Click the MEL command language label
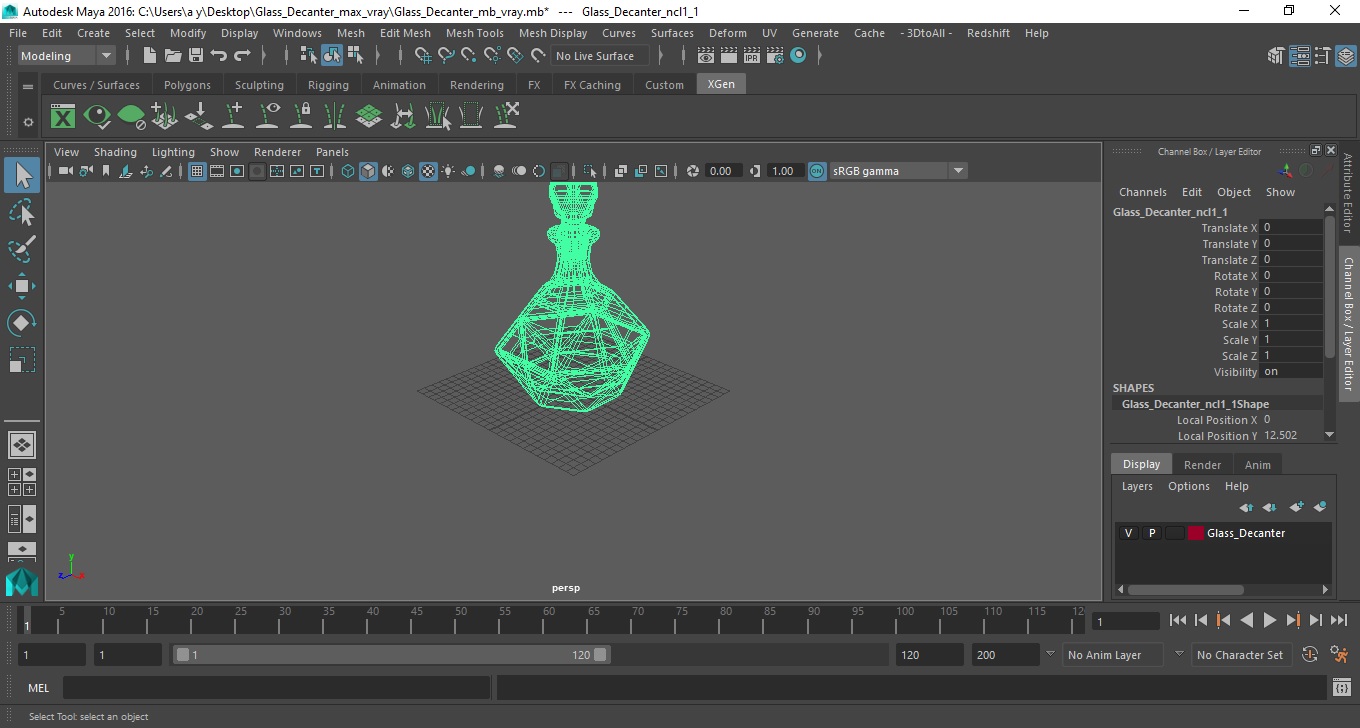 pos(39,688)
